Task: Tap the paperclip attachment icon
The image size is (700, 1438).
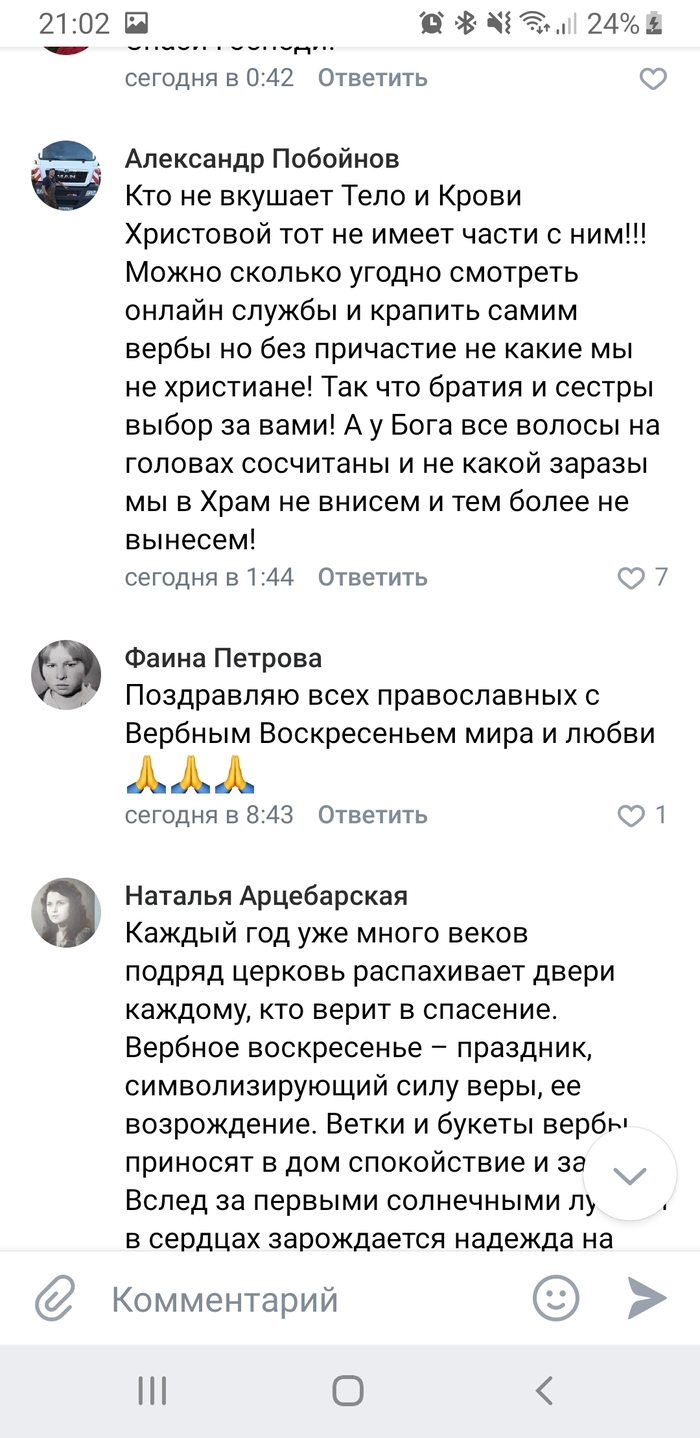Action: [x=56, y=1299]
